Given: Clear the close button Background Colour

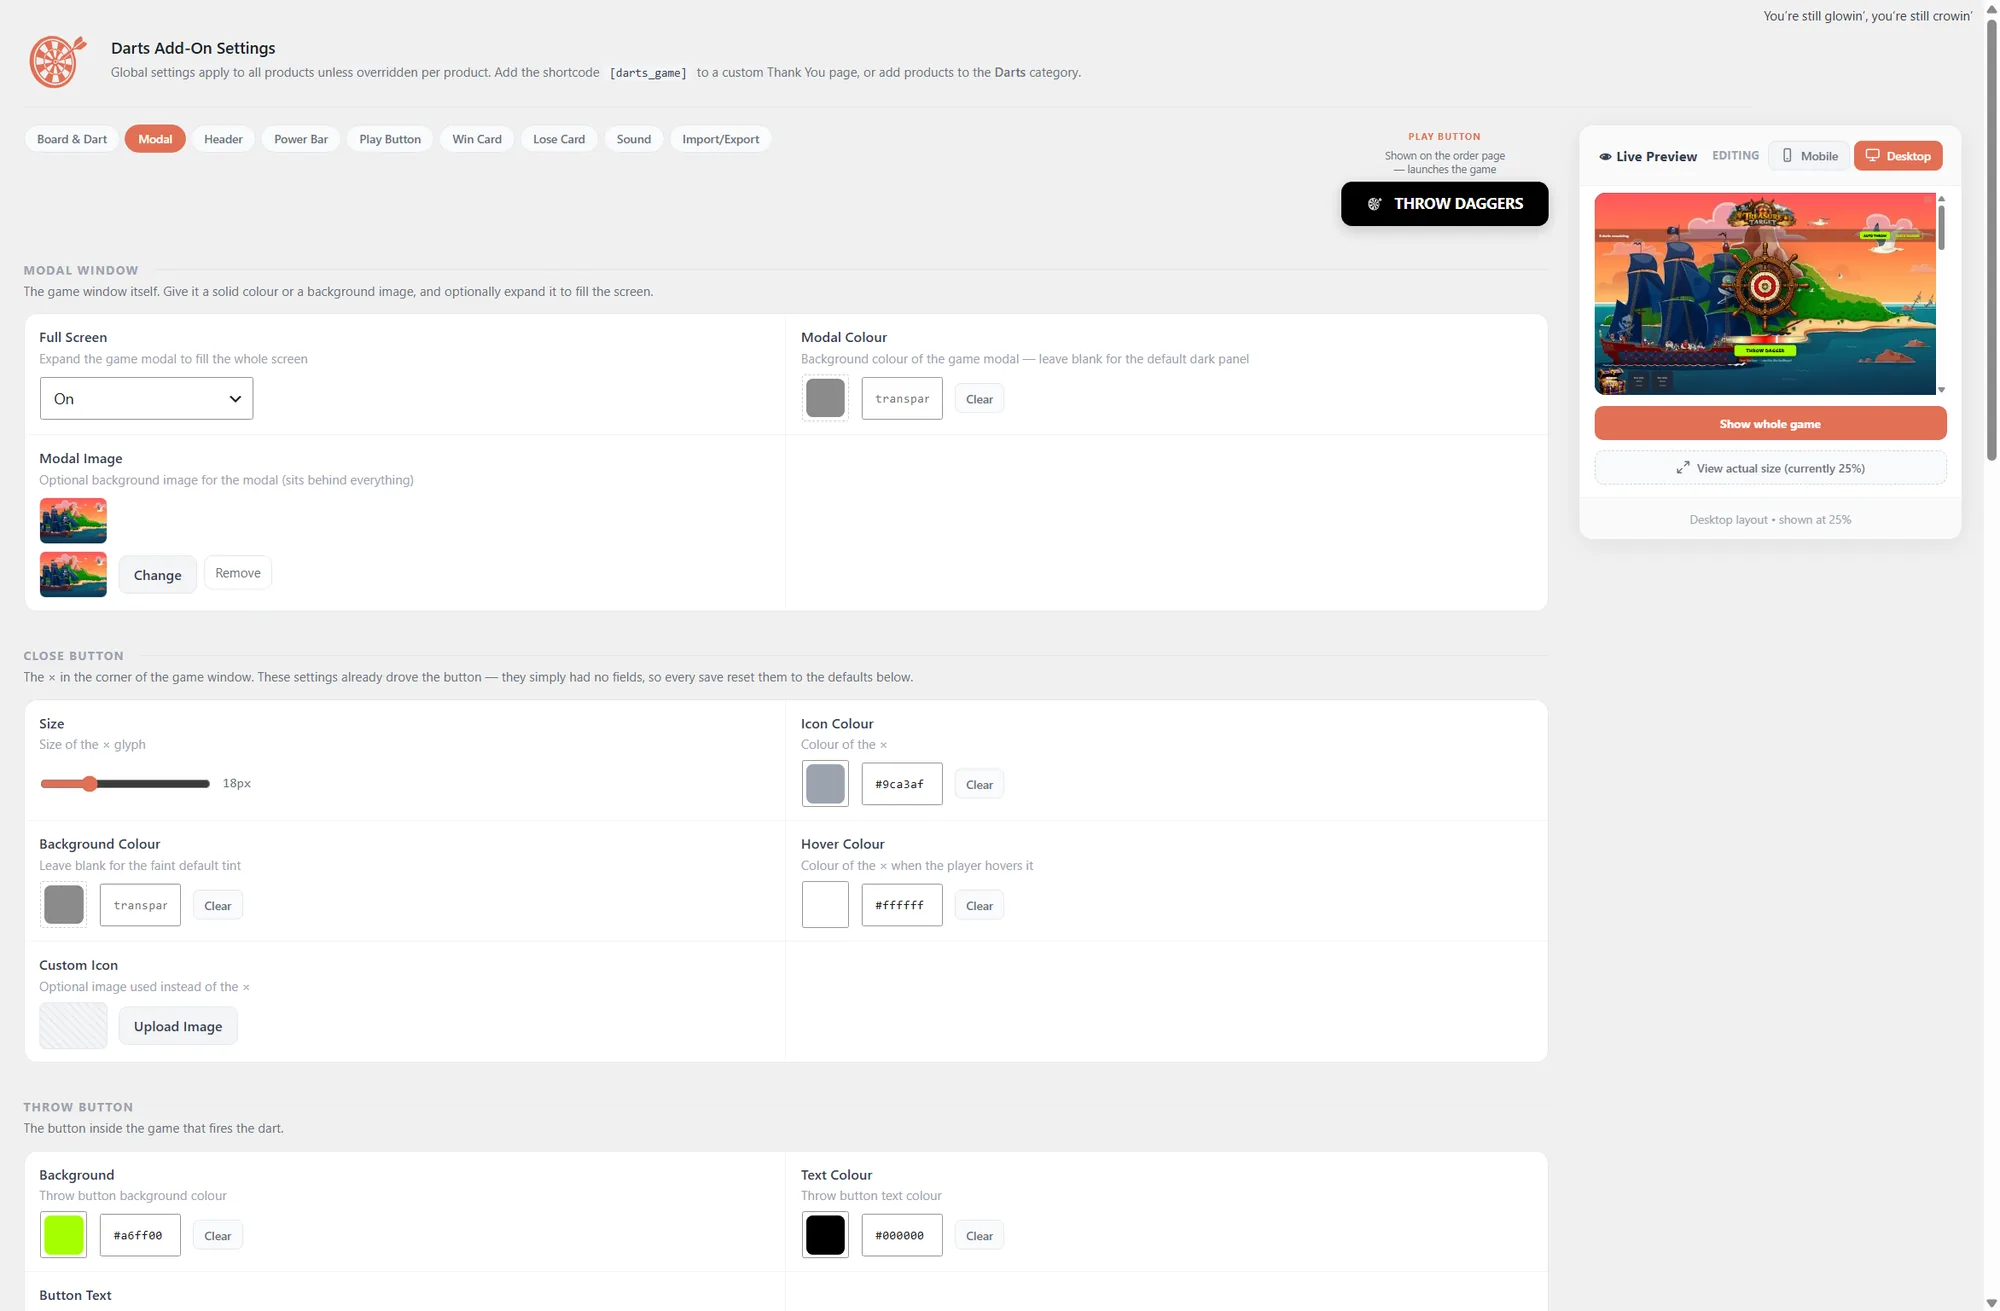Looking at the screenshot, I should (217, 906).
